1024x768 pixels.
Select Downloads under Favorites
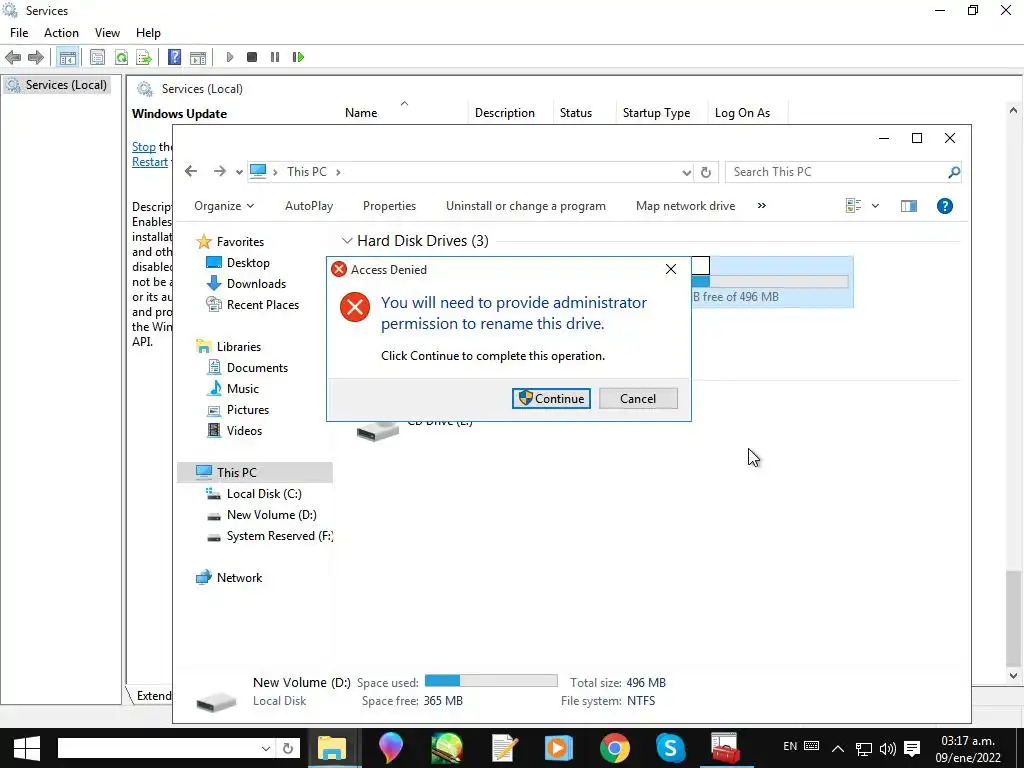[246, 283]
